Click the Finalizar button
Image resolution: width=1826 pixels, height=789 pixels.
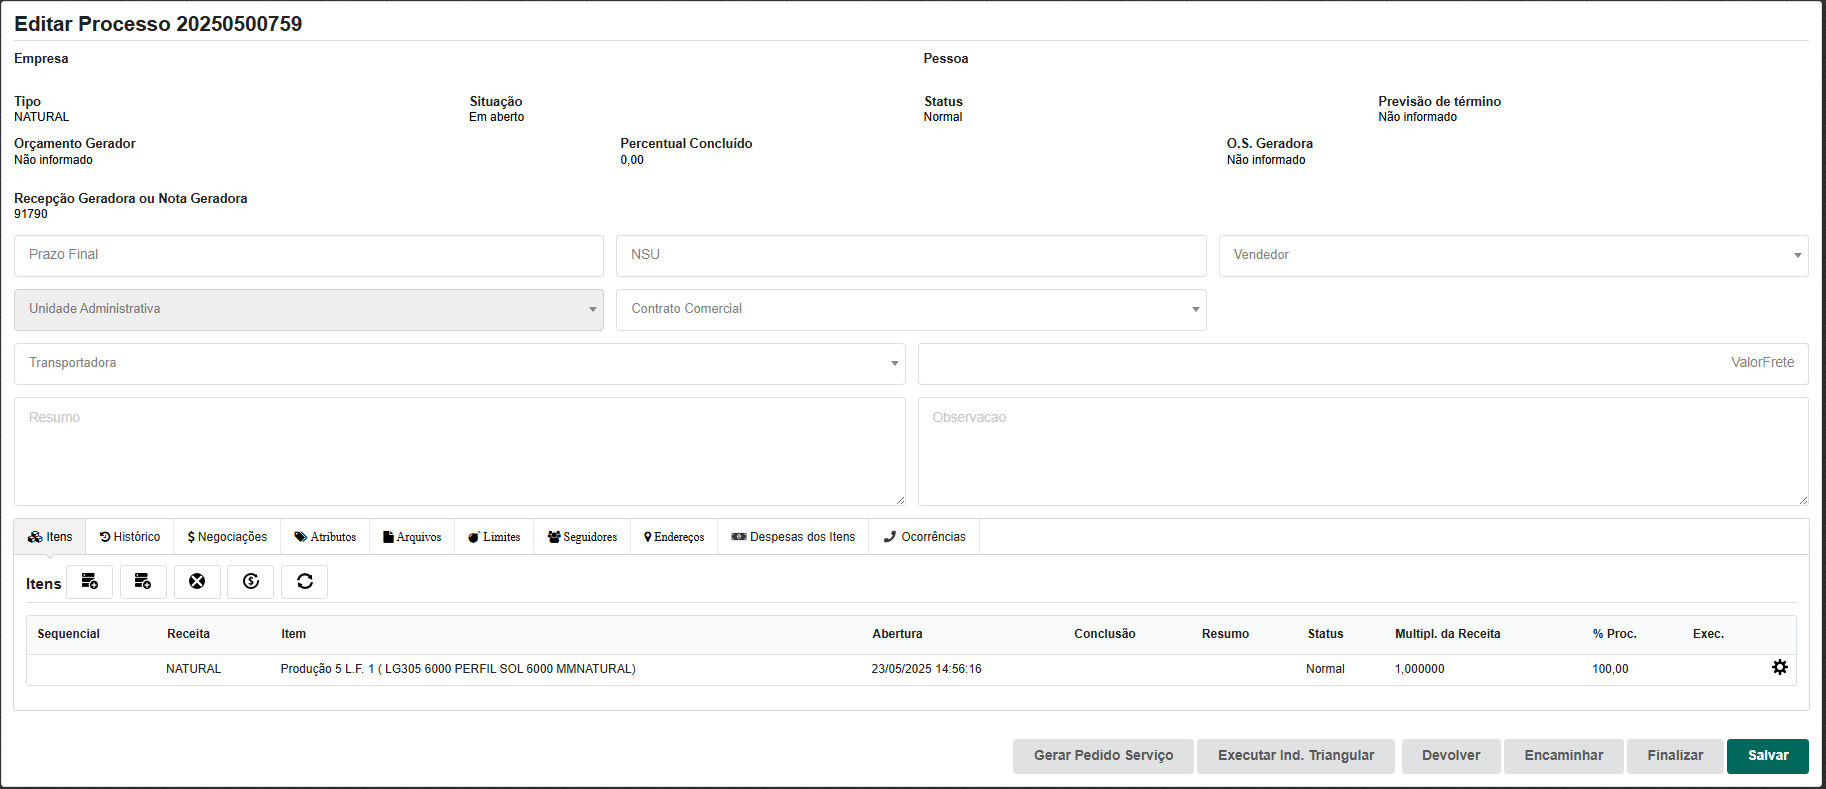point(1674,756)
